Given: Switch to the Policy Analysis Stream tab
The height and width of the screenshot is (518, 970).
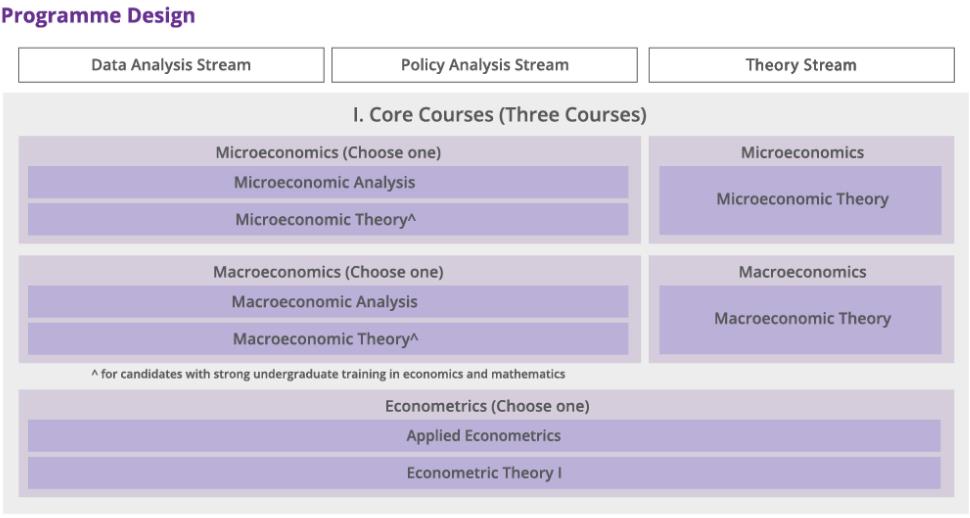Looking at the screenshot, I should (485, 65).
